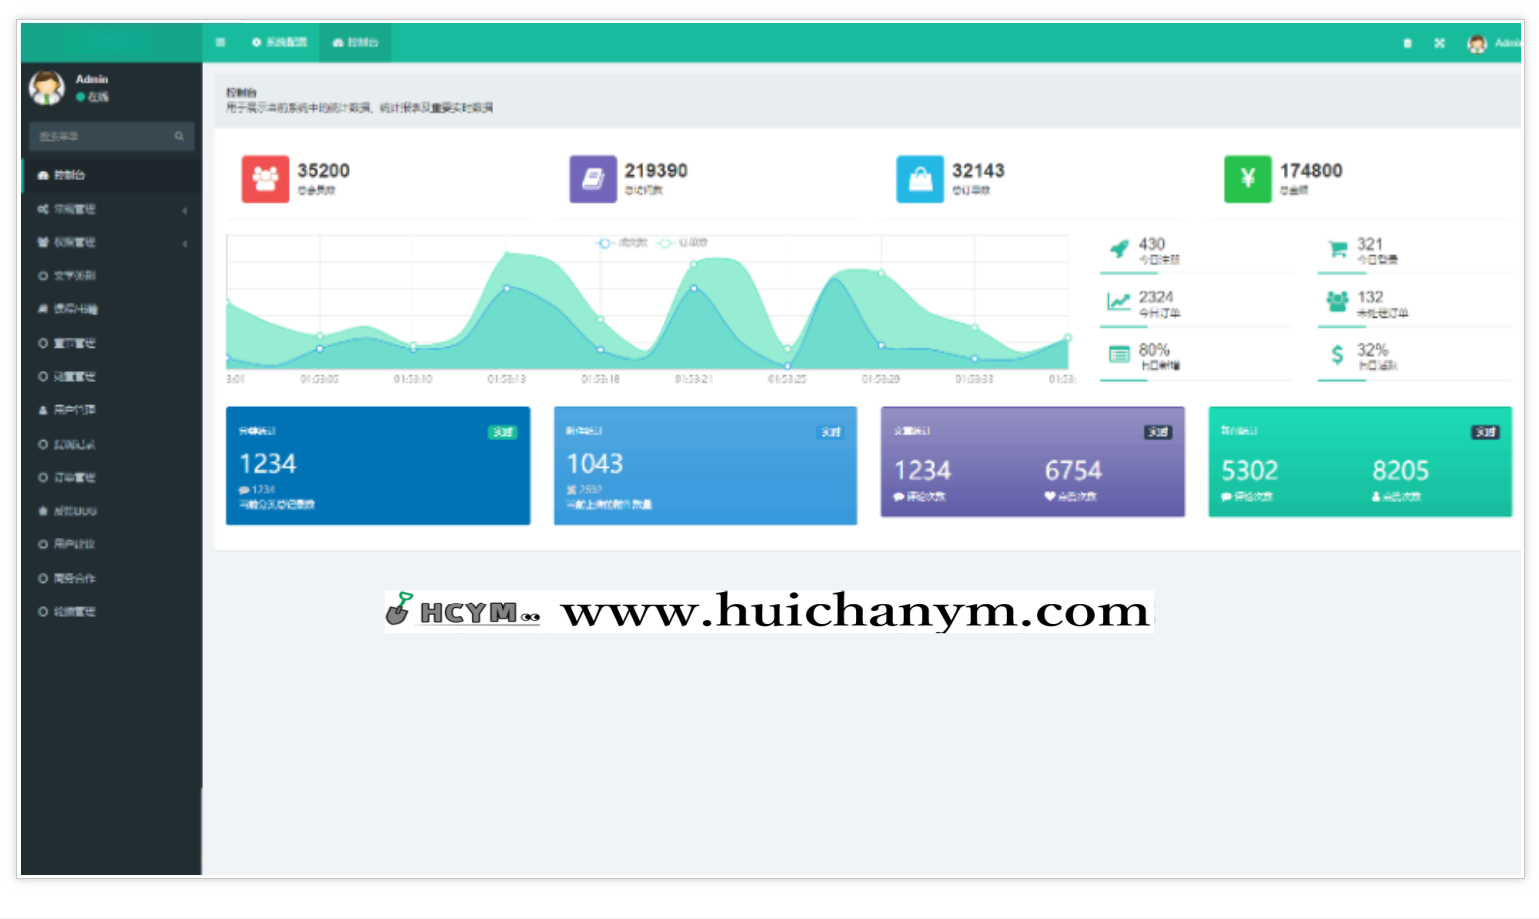Viewport: 1539px width, 919px height.
Task: Switch to the 控制台 tab in header
Action: pos(356,42)
